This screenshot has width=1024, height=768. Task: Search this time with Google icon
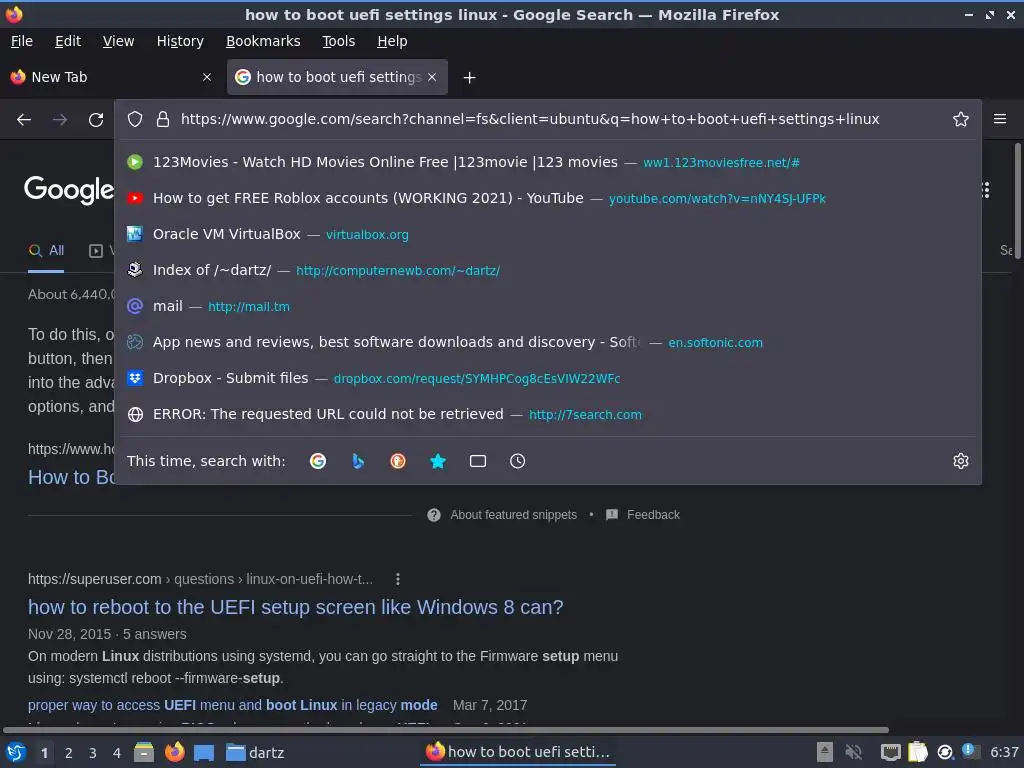[x=318, y=461]
